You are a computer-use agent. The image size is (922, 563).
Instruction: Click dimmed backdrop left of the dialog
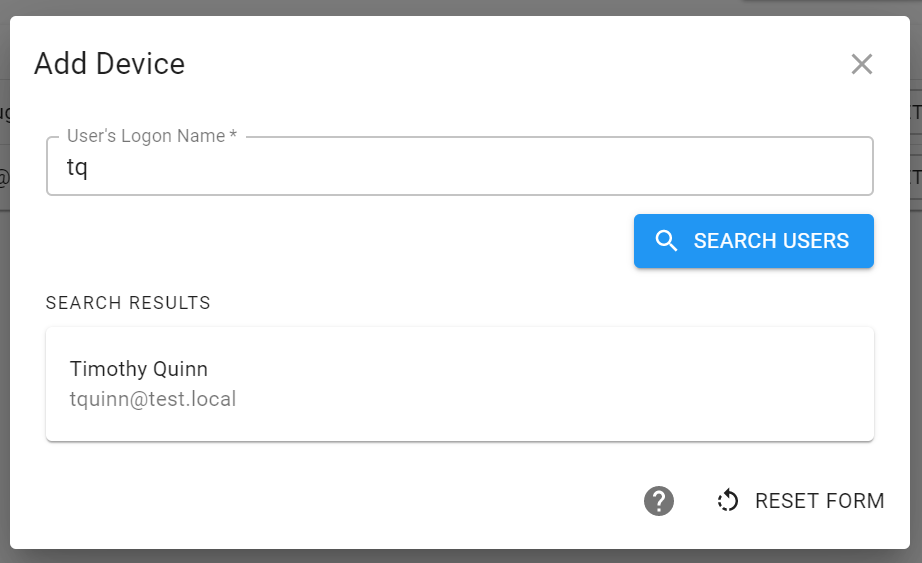pyautogui.click(x=4, y=353)
